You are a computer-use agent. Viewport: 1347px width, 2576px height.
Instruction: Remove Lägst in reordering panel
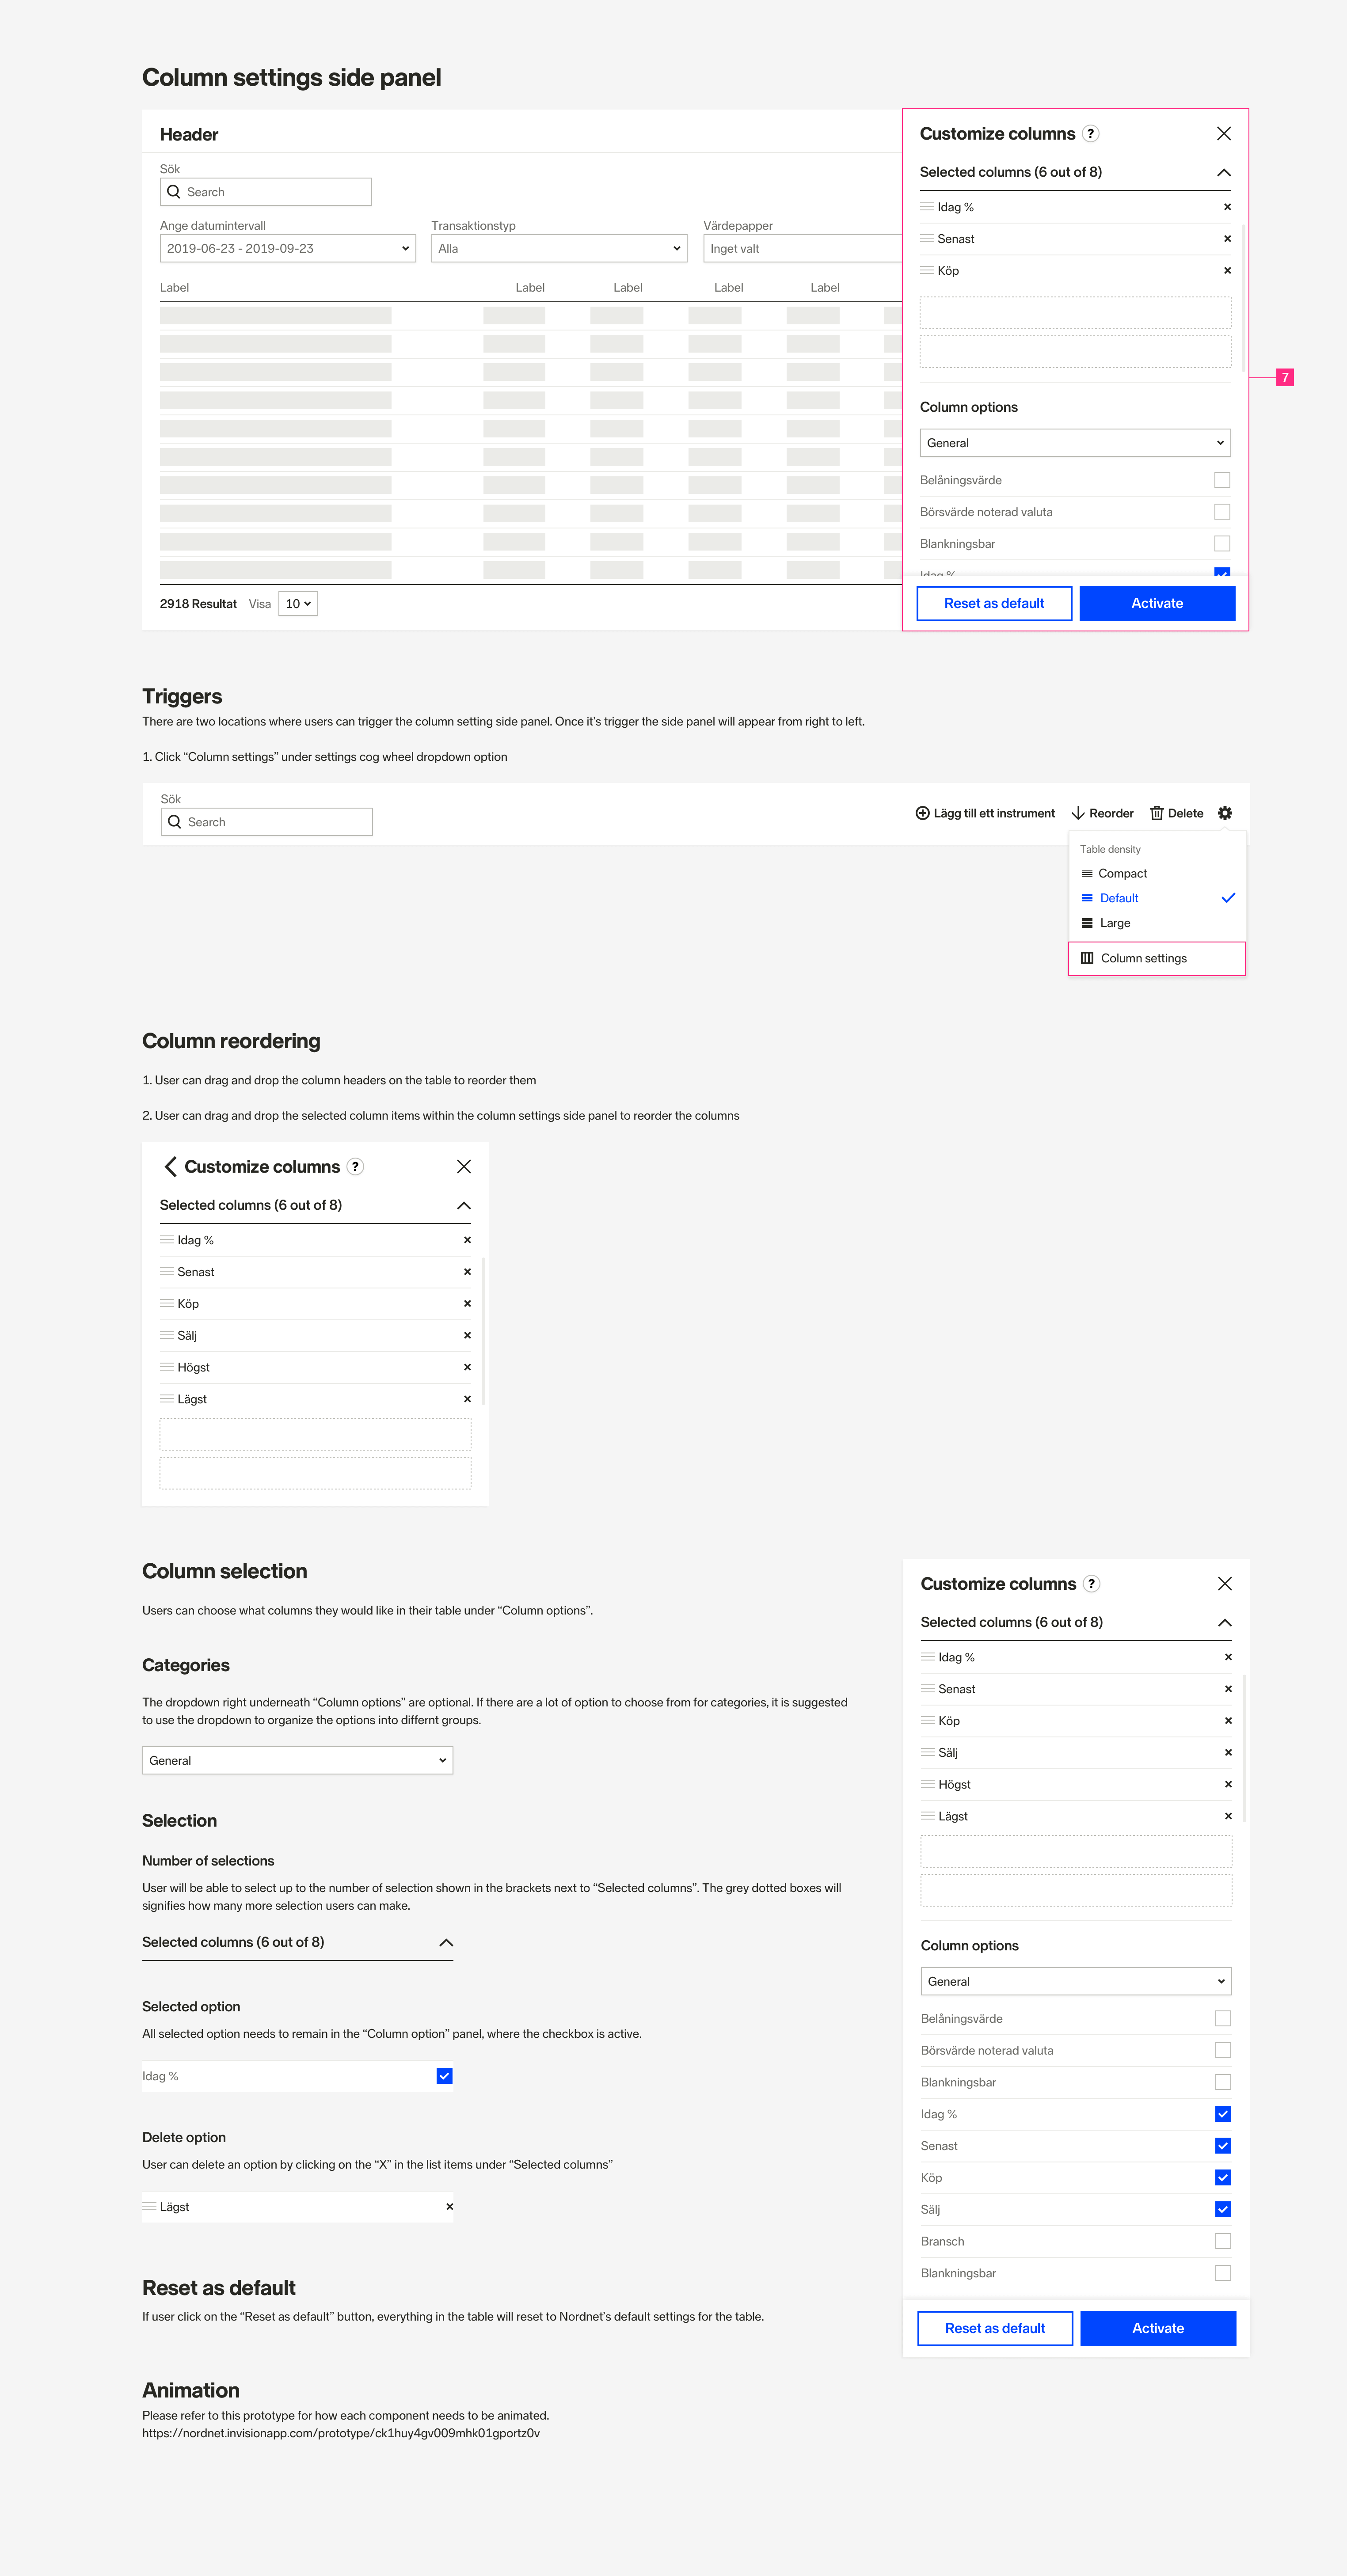click(x=467, y=1400)
